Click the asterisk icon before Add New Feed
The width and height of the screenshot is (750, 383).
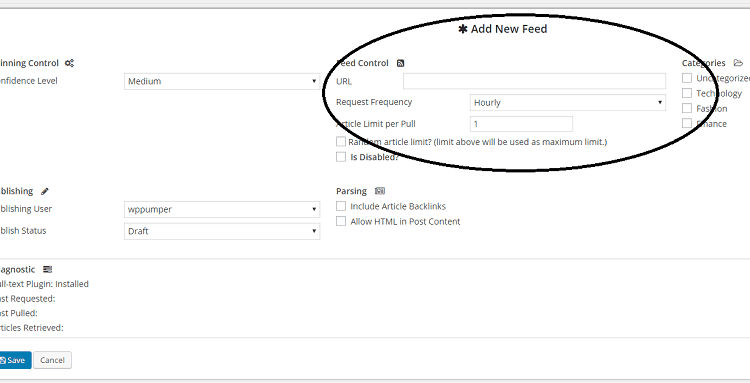(463, 29)
